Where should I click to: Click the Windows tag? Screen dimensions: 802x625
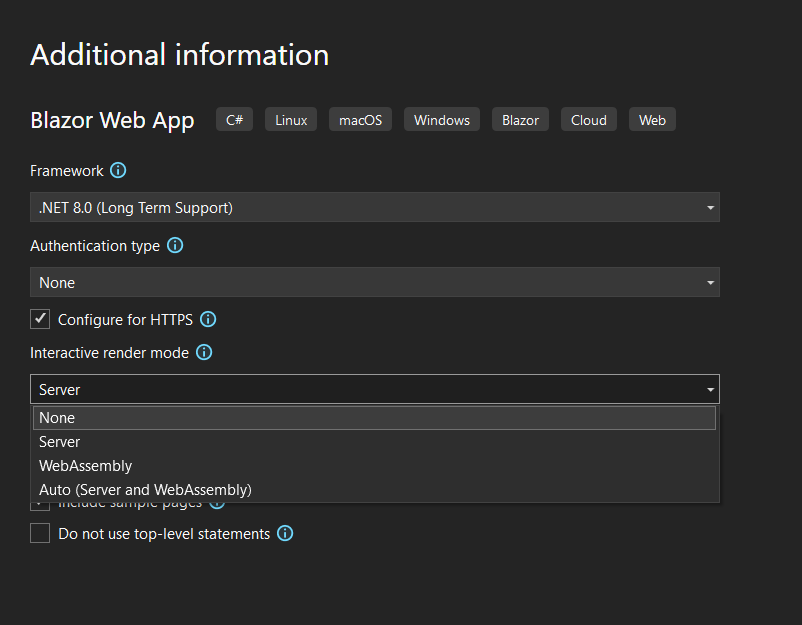(x=441, y=119)
